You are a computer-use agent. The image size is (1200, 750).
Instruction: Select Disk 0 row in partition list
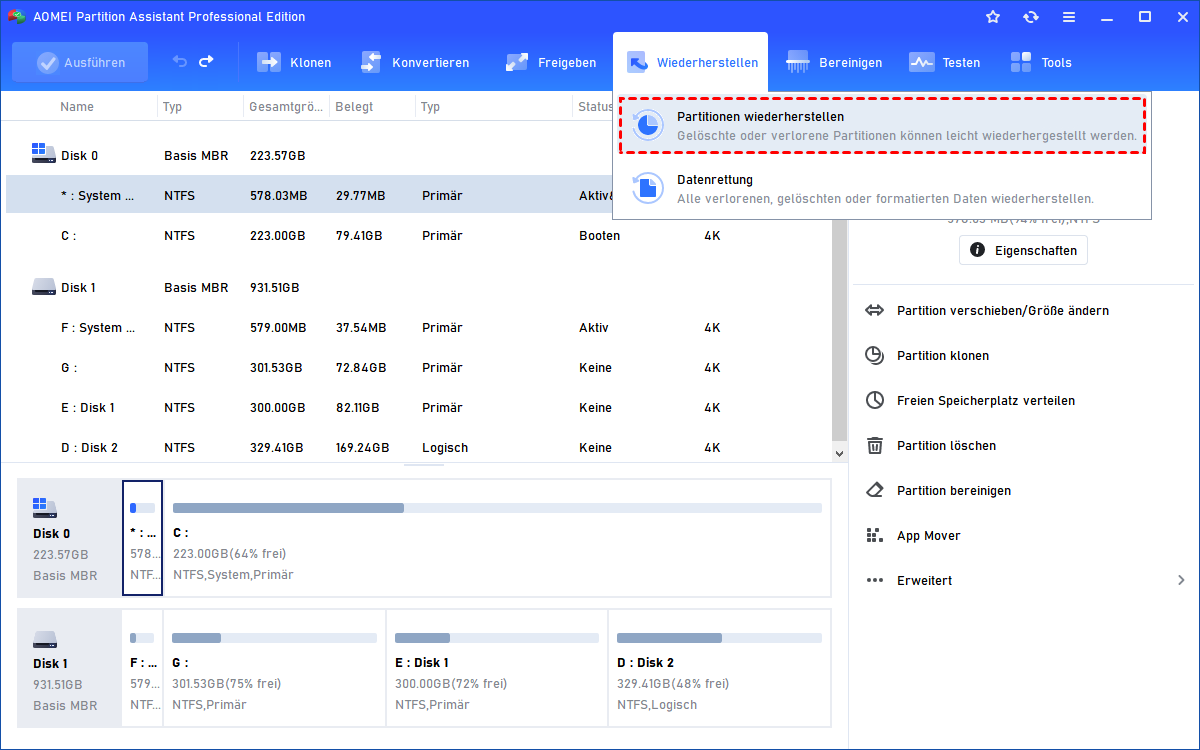pyautogui.click(x=419, y=155)
